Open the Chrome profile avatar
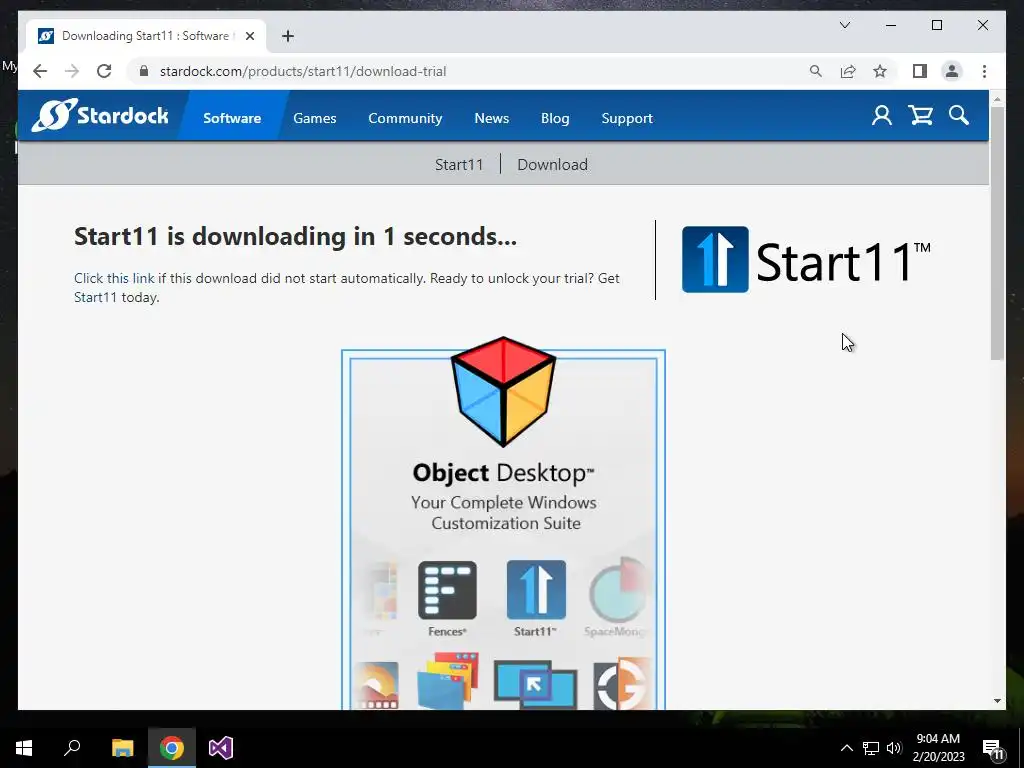 (952, 71)
